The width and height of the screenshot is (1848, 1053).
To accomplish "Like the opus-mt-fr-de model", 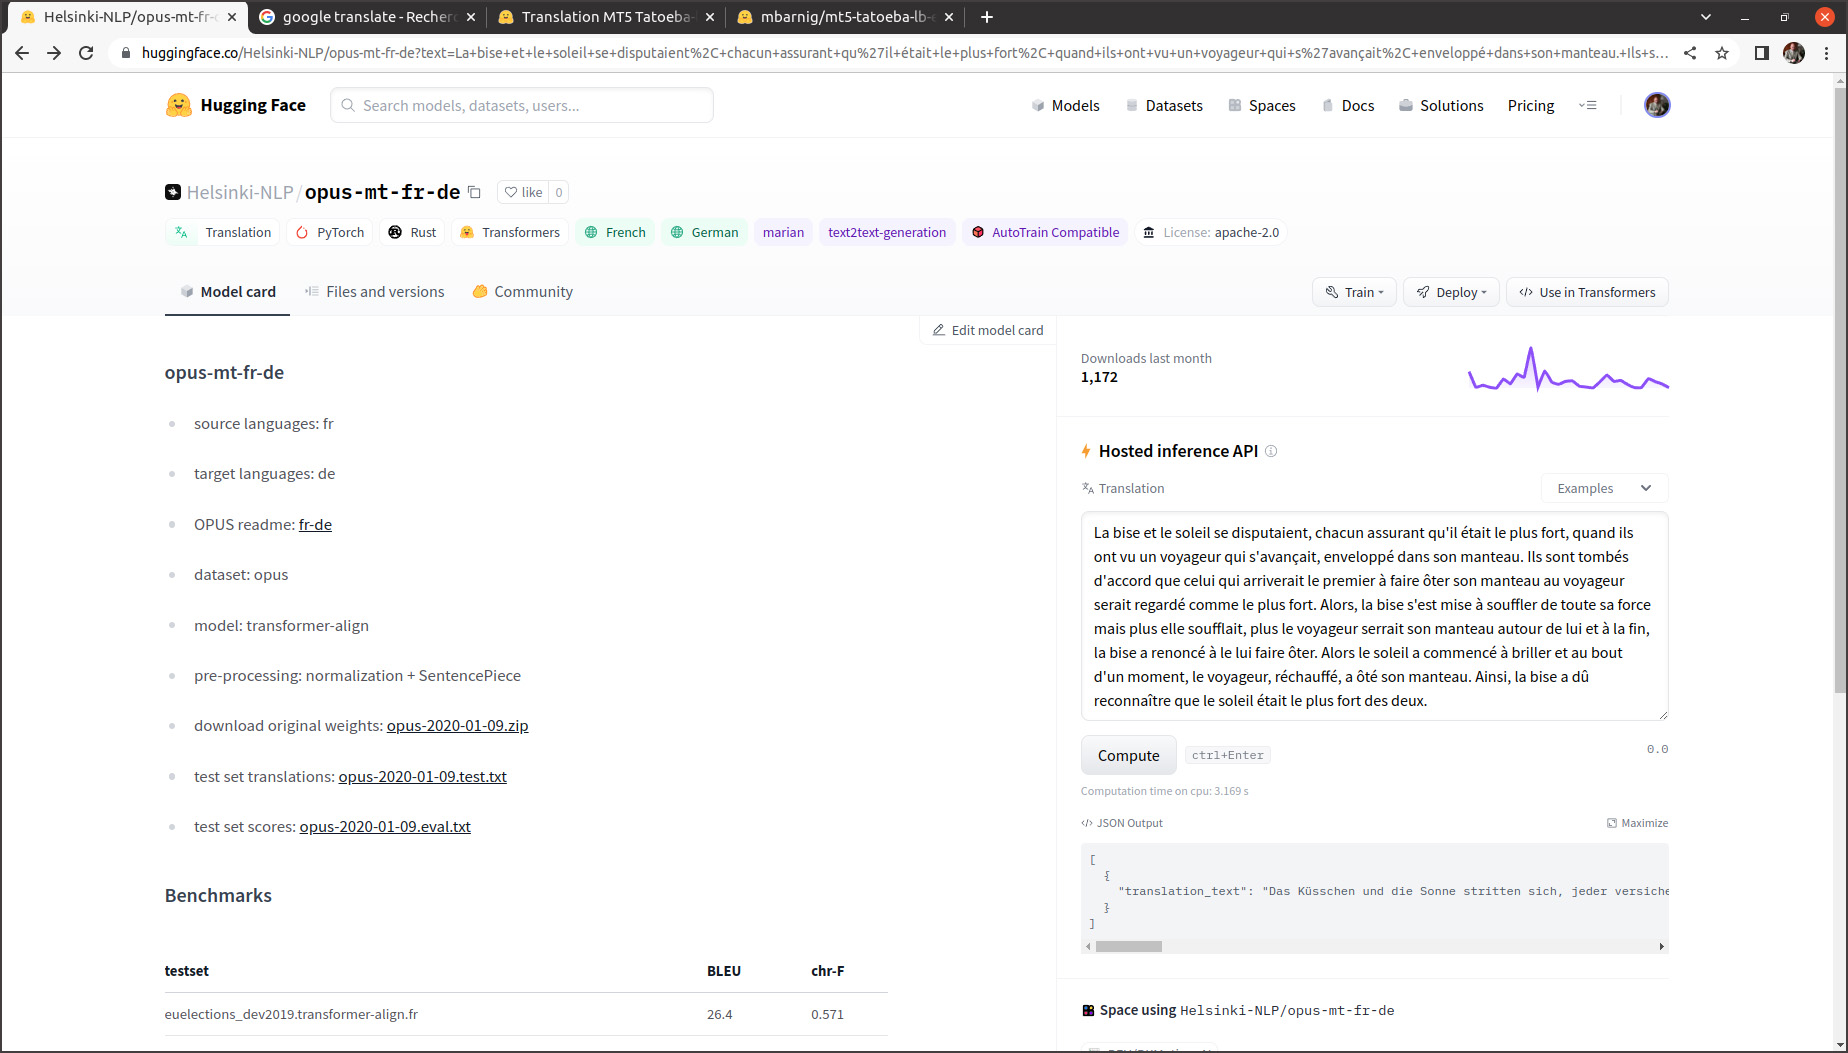I will point(523,192).
